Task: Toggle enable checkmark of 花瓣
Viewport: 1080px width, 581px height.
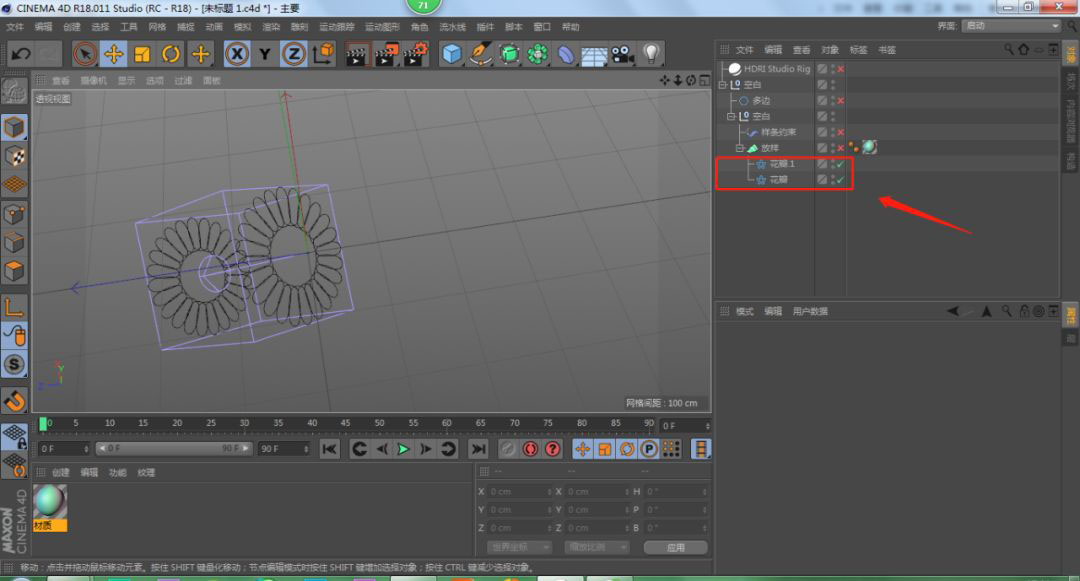Action: click(x=840, y=180)
